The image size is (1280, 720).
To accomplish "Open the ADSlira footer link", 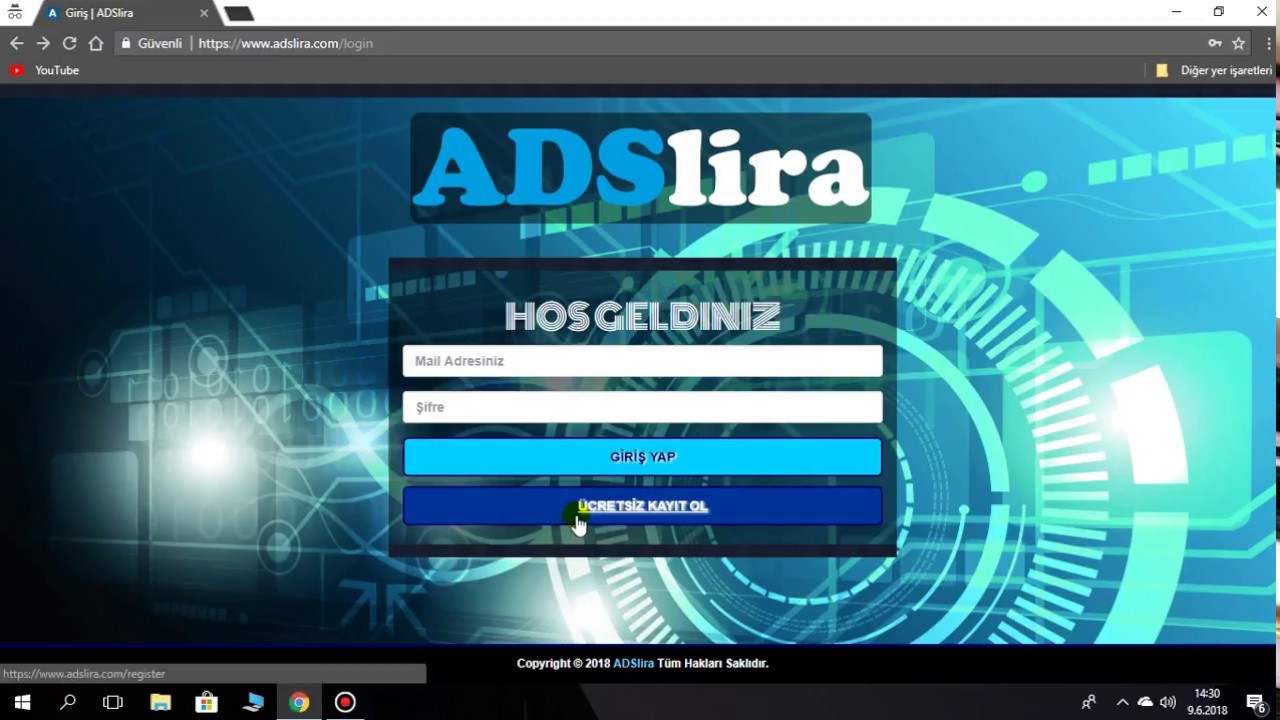I will point(633,663).
